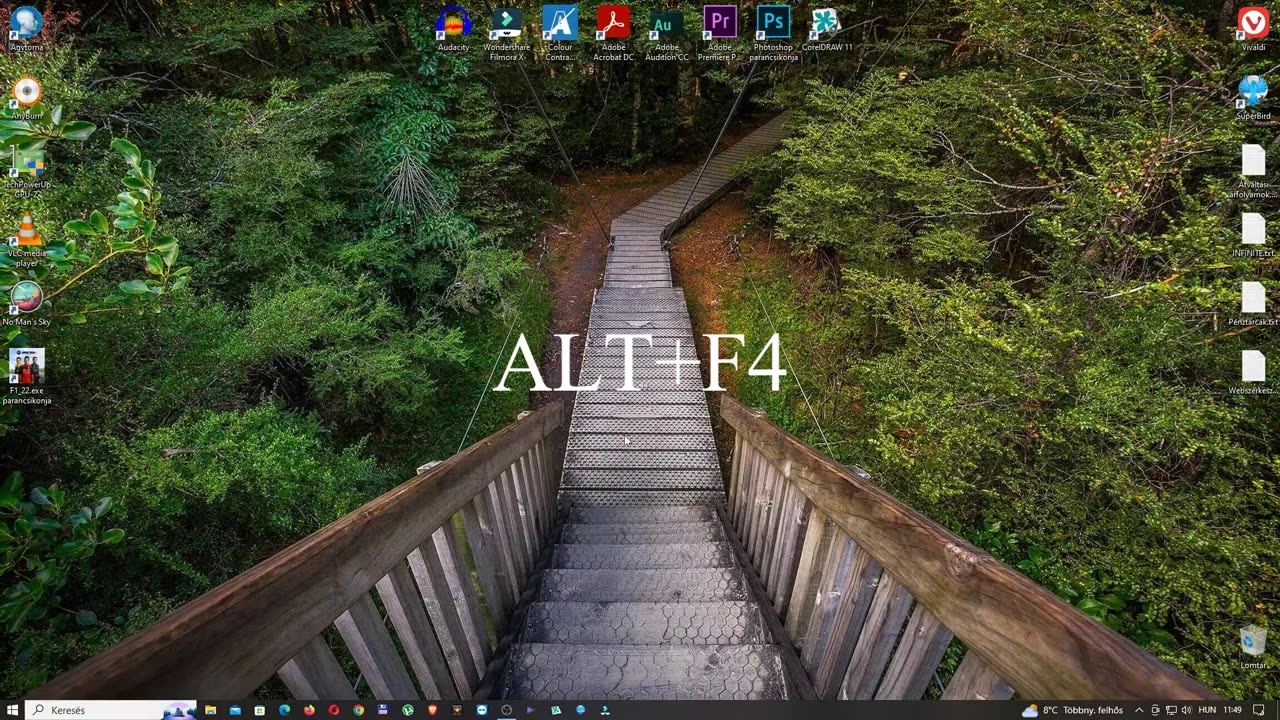1280x720 pixels.
Task: Launch the Colour Contrast shortcut
Action: [x=560, y=33]
